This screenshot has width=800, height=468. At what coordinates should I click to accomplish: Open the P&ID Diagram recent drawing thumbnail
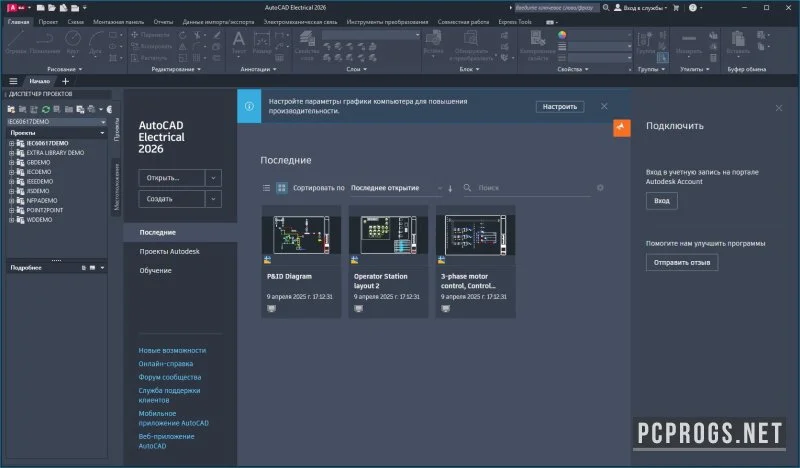[301, 235]
